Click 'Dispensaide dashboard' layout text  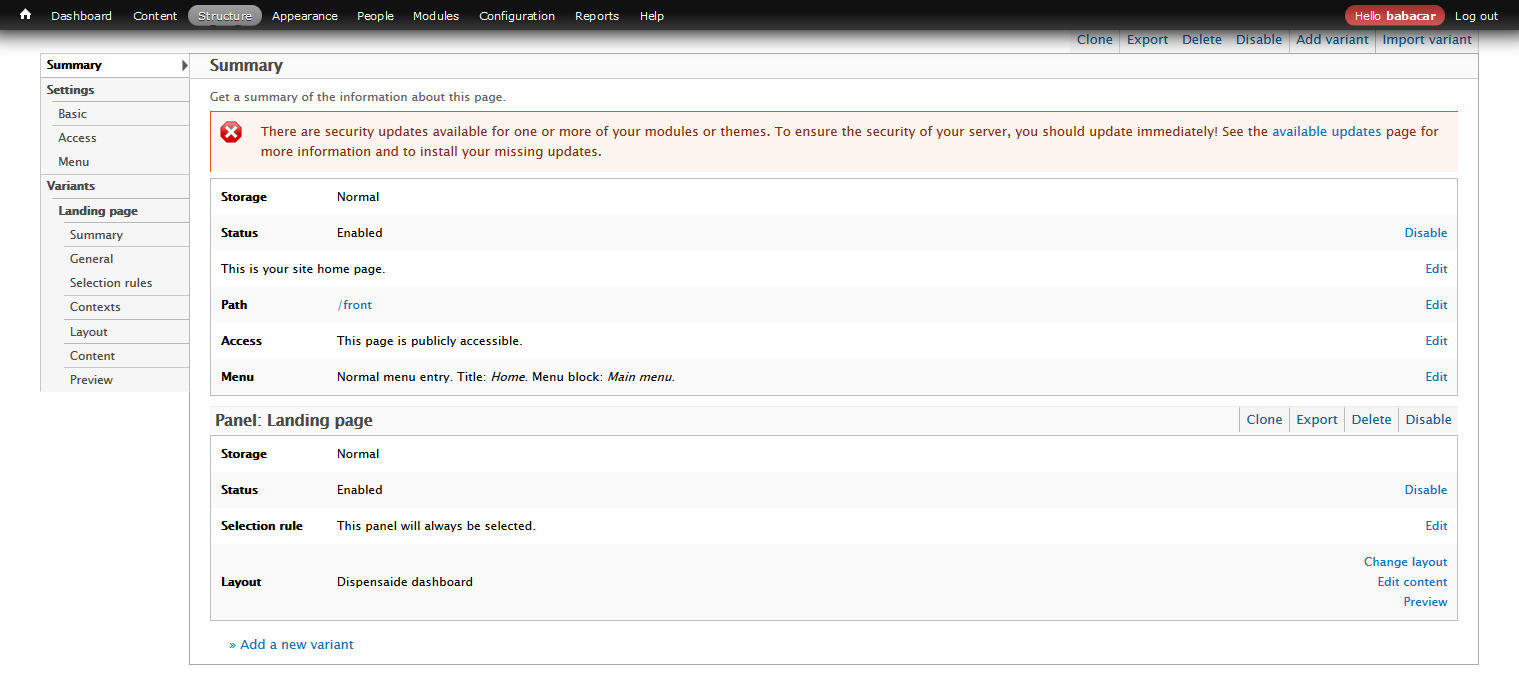(x=405, y=582)
